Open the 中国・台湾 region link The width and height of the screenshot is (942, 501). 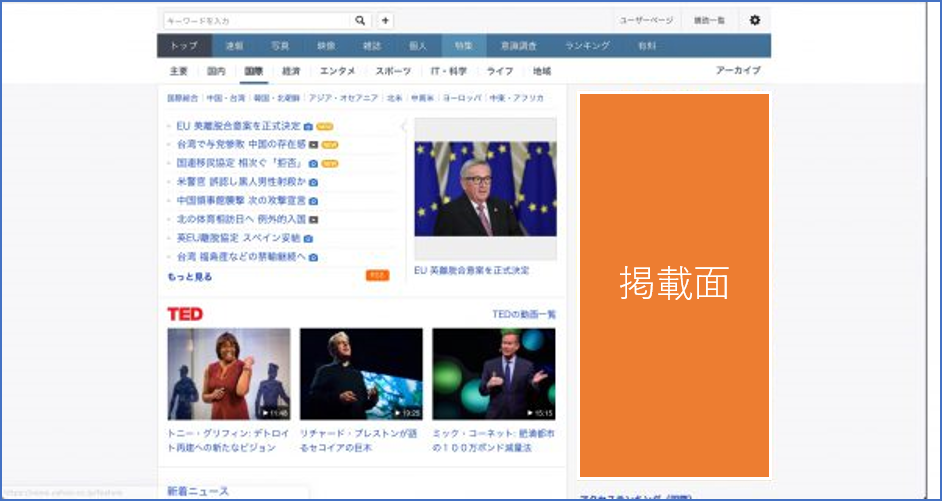tap(225, 98)
